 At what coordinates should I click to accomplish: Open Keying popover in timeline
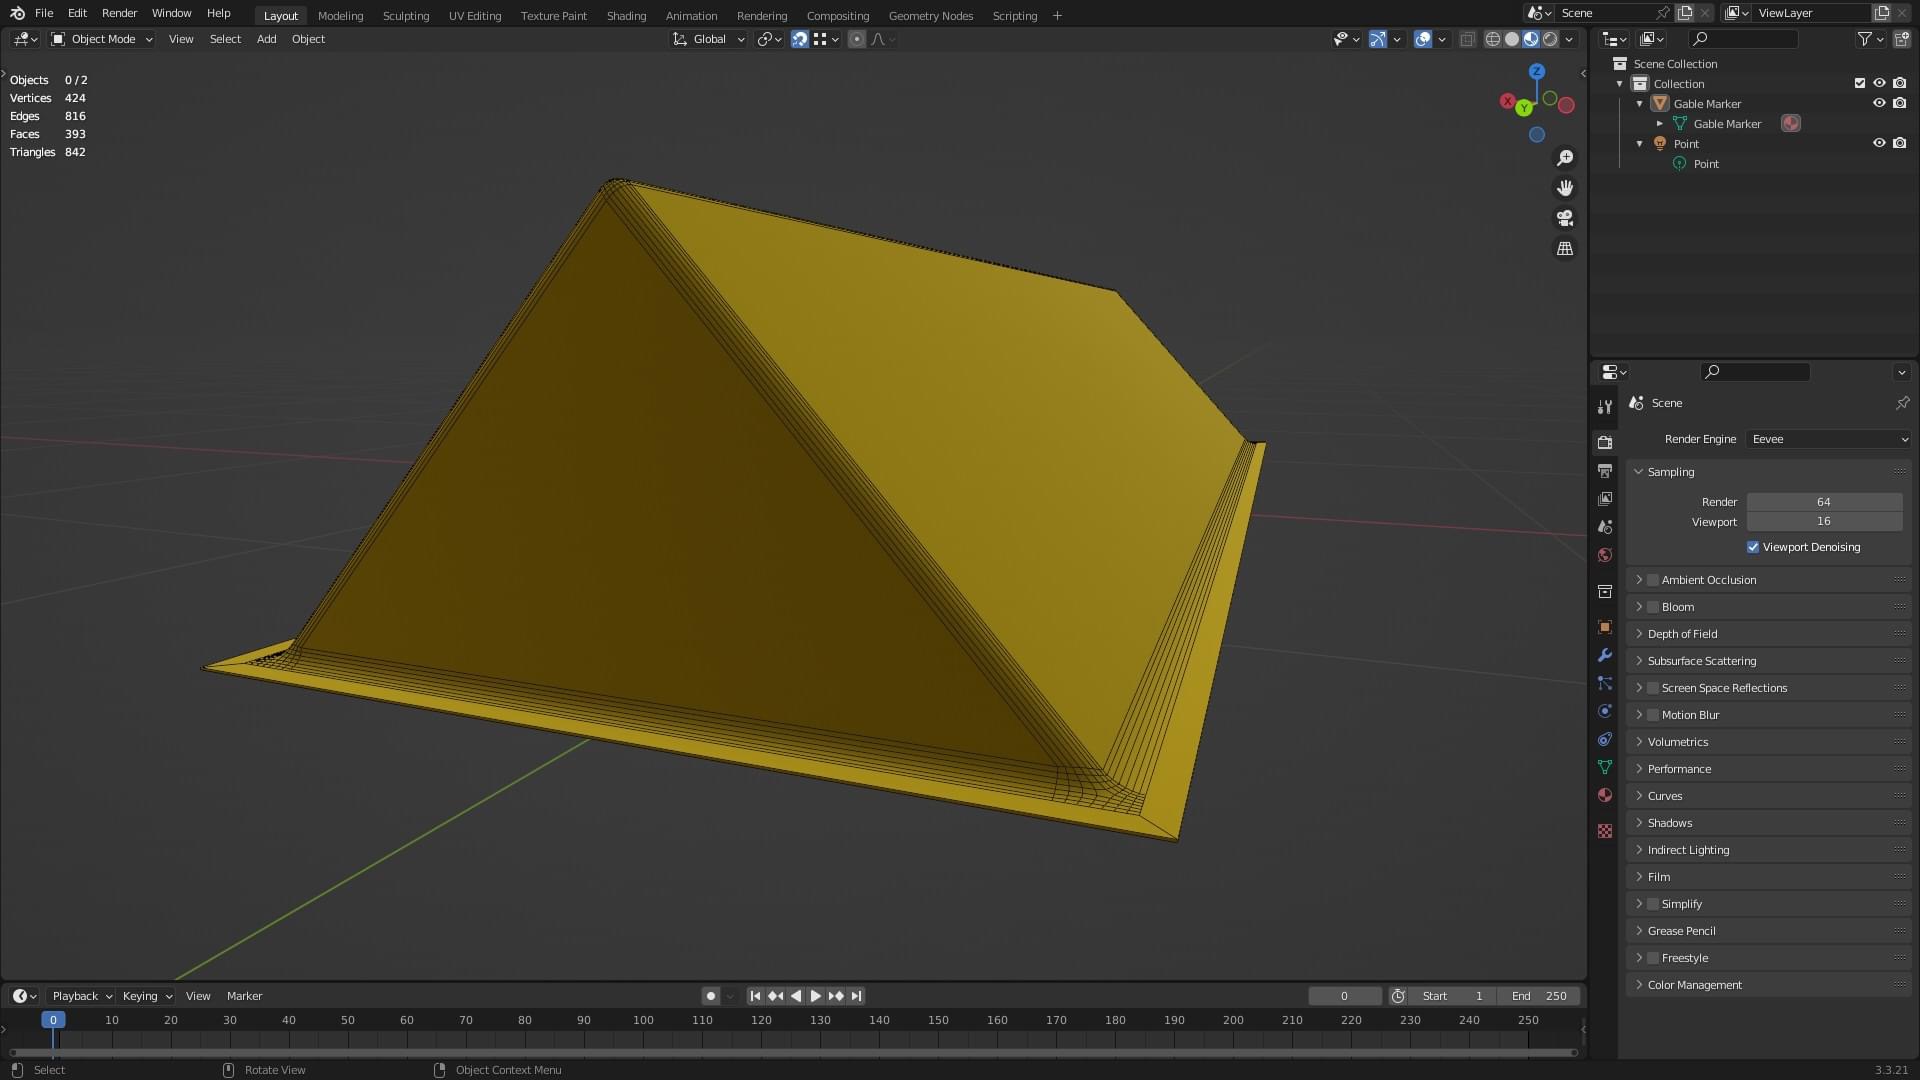point(147,996)
